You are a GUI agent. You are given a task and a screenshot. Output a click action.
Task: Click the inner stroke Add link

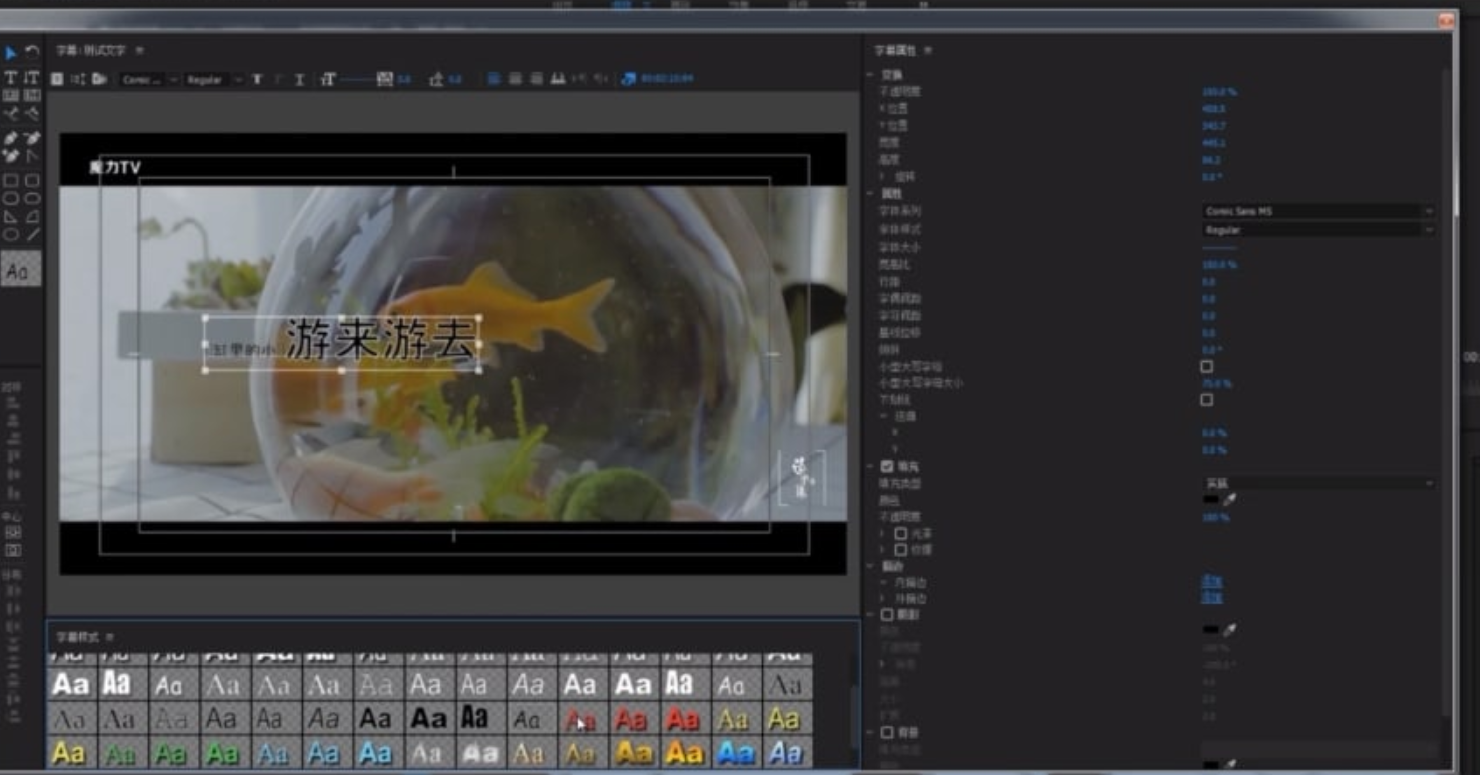click(1211, 581)
